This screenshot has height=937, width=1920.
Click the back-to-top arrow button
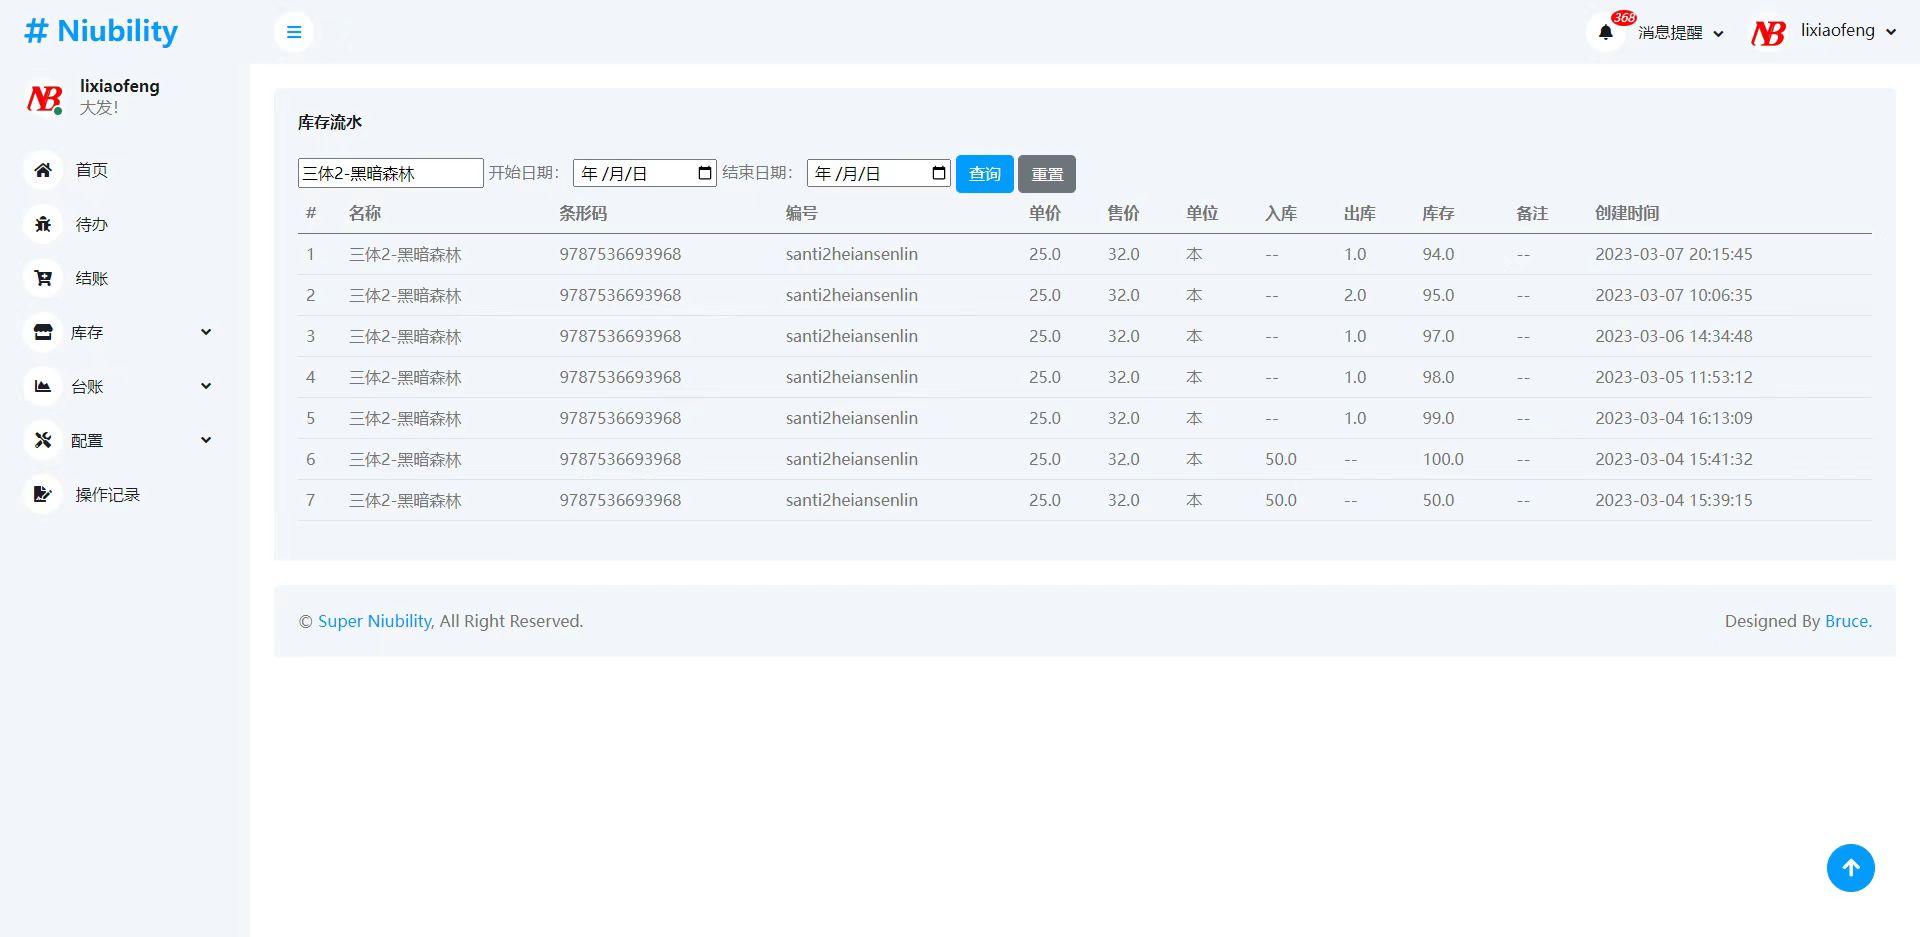[1851, 868]
